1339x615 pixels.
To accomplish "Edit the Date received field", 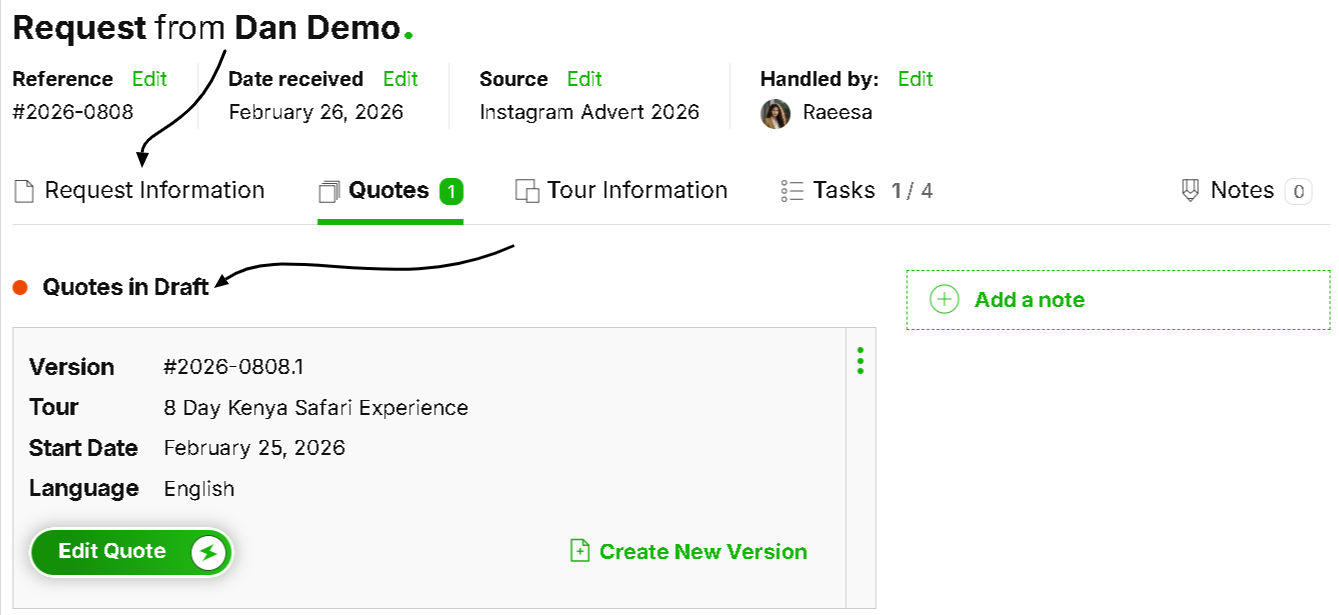I will (x=400, y=79).
